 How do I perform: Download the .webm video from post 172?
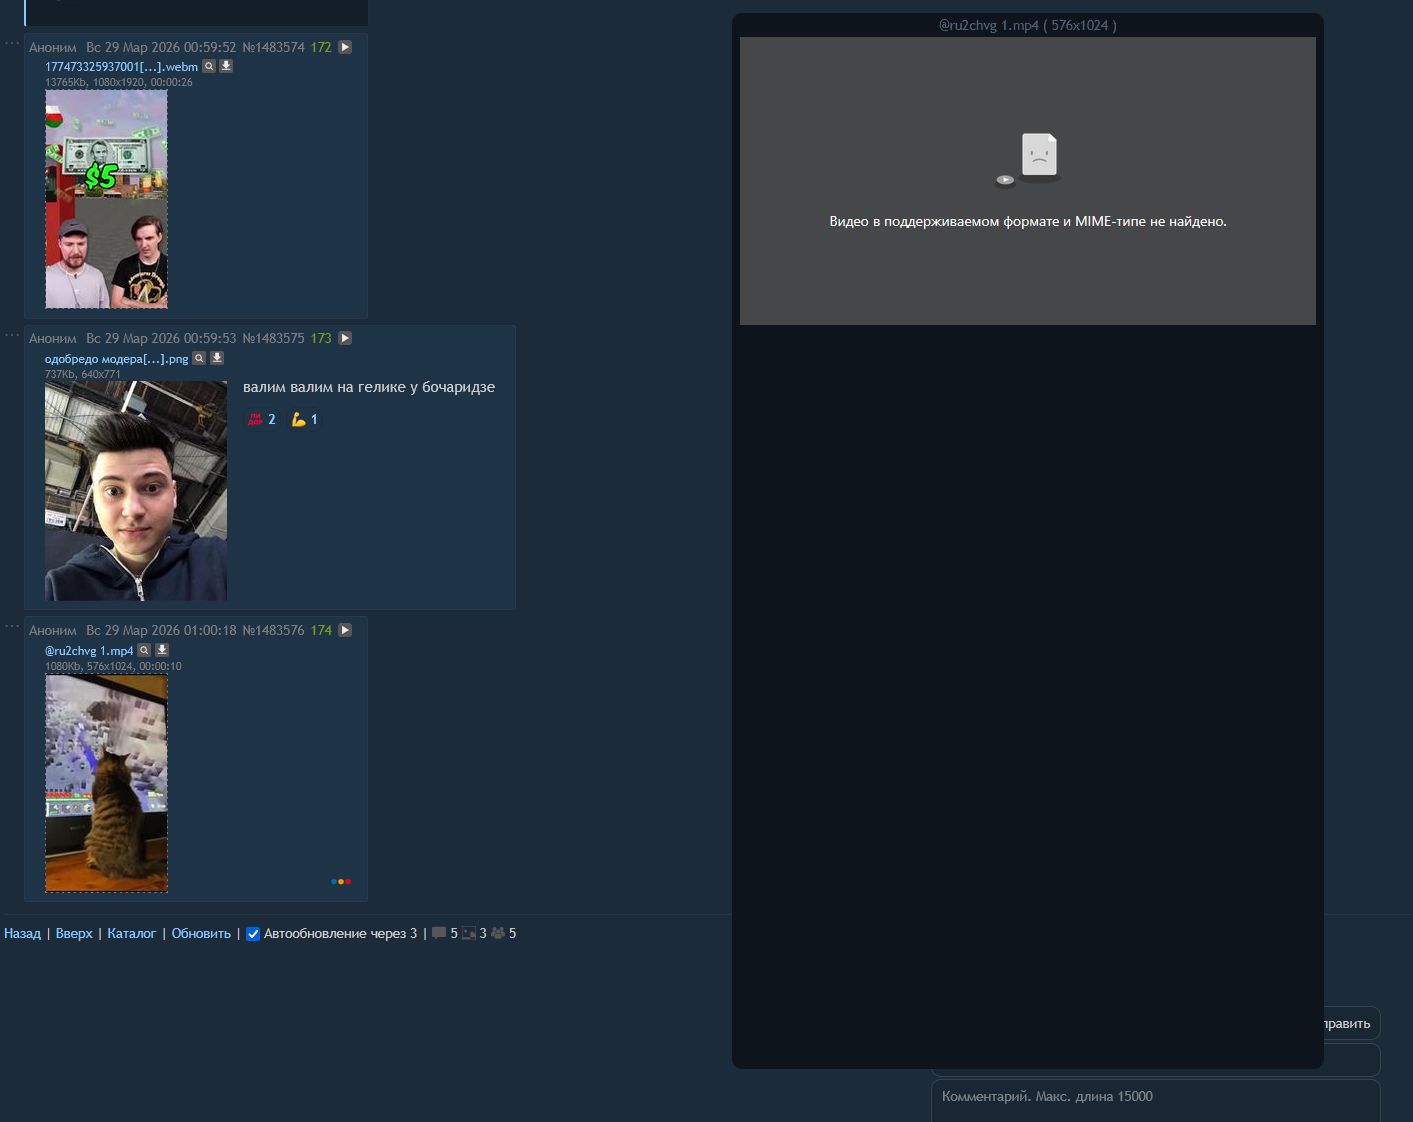coord(226,66)
